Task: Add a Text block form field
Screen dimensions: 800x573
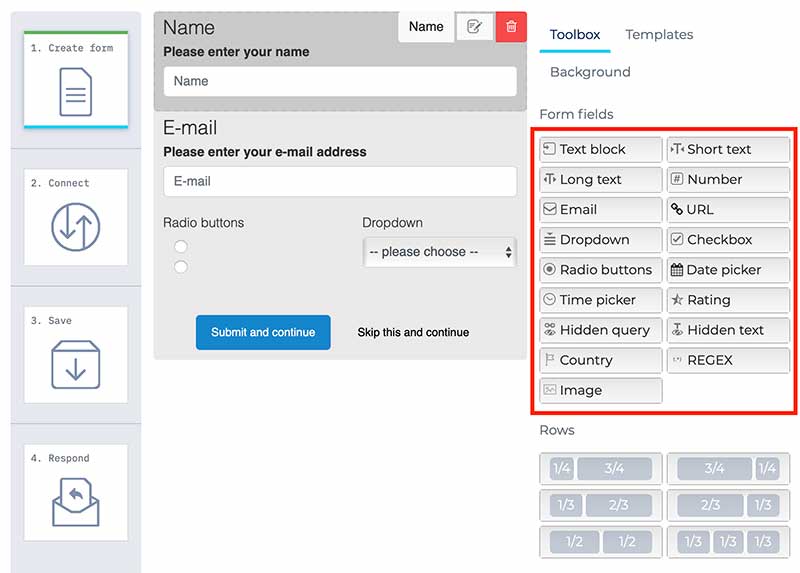Action: pyautogui.click(x=601, y=150)
